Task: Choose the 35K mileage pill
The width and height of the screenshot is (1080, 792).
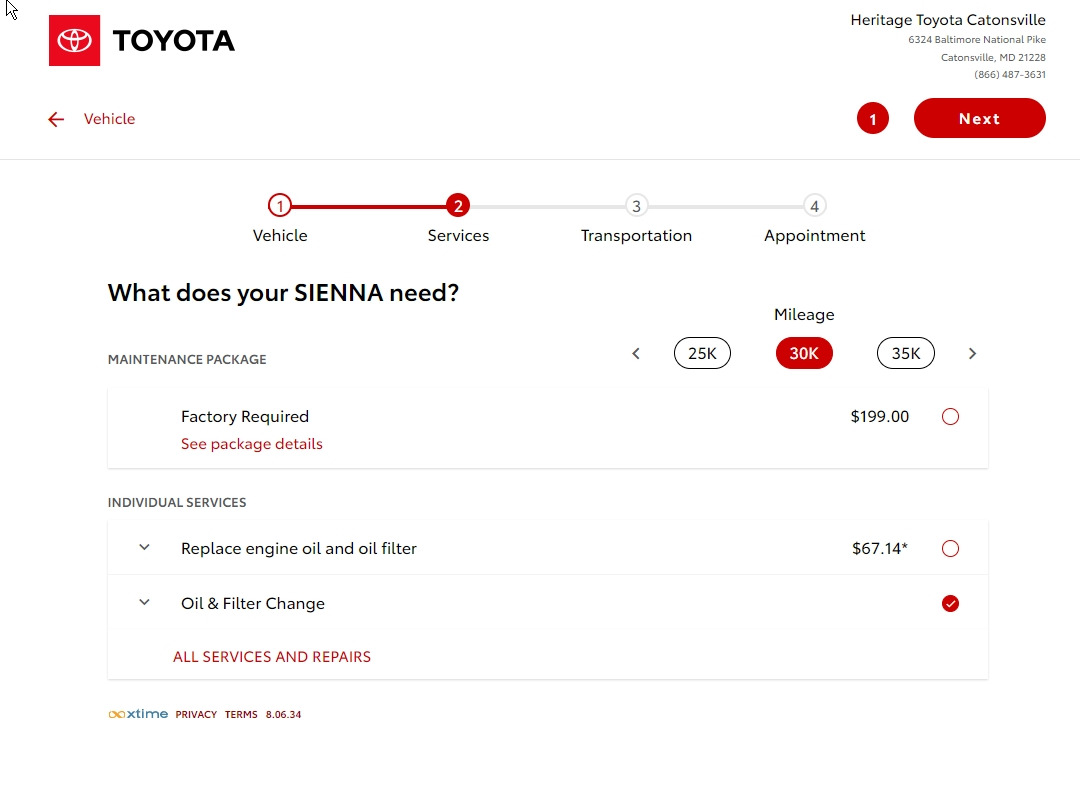Action: [905, 353]
